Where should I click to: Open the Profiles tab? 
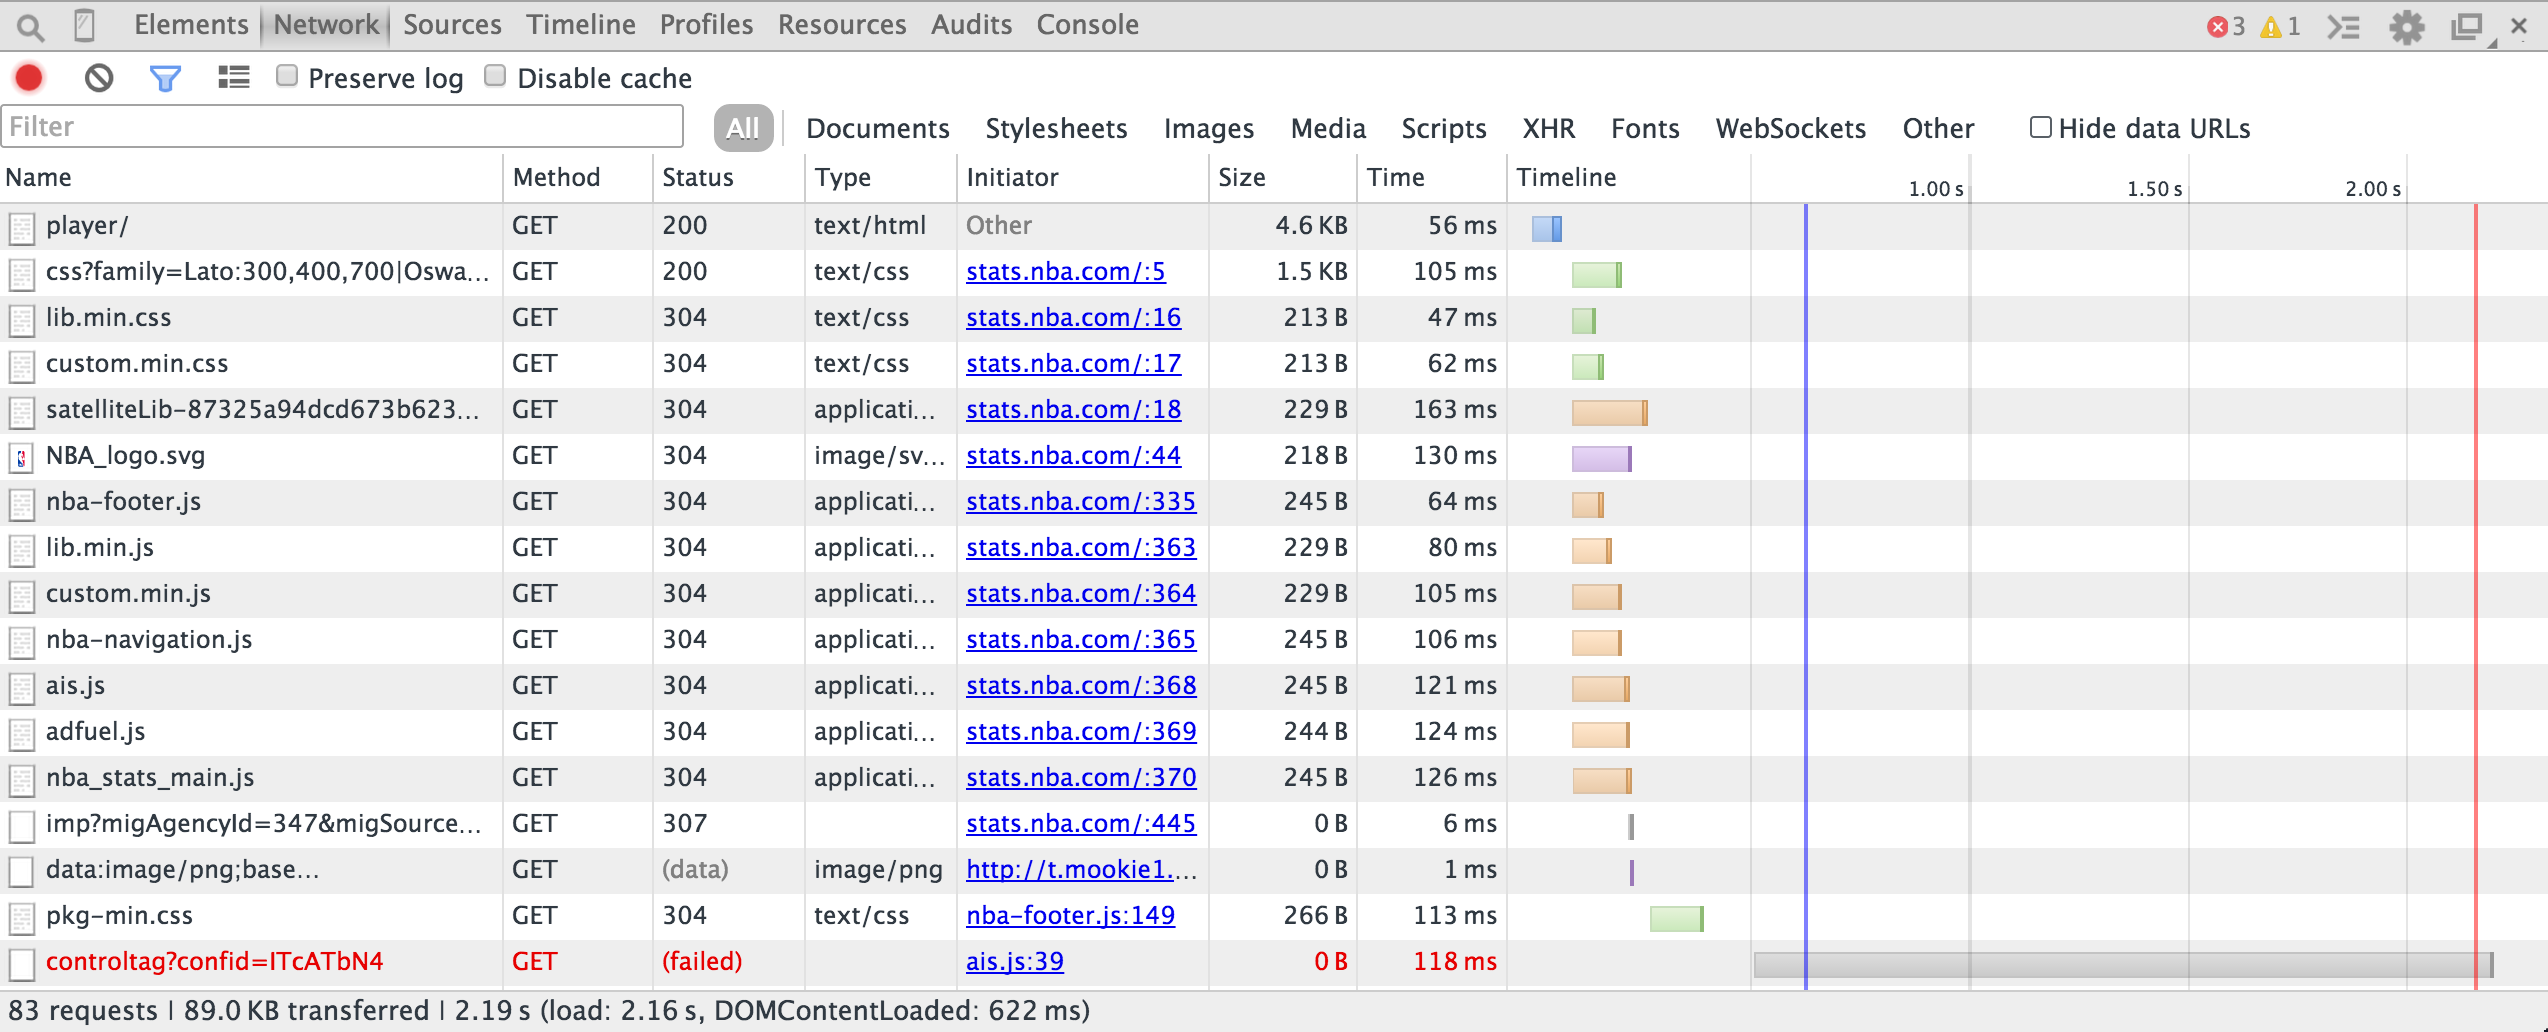[706, 25]
